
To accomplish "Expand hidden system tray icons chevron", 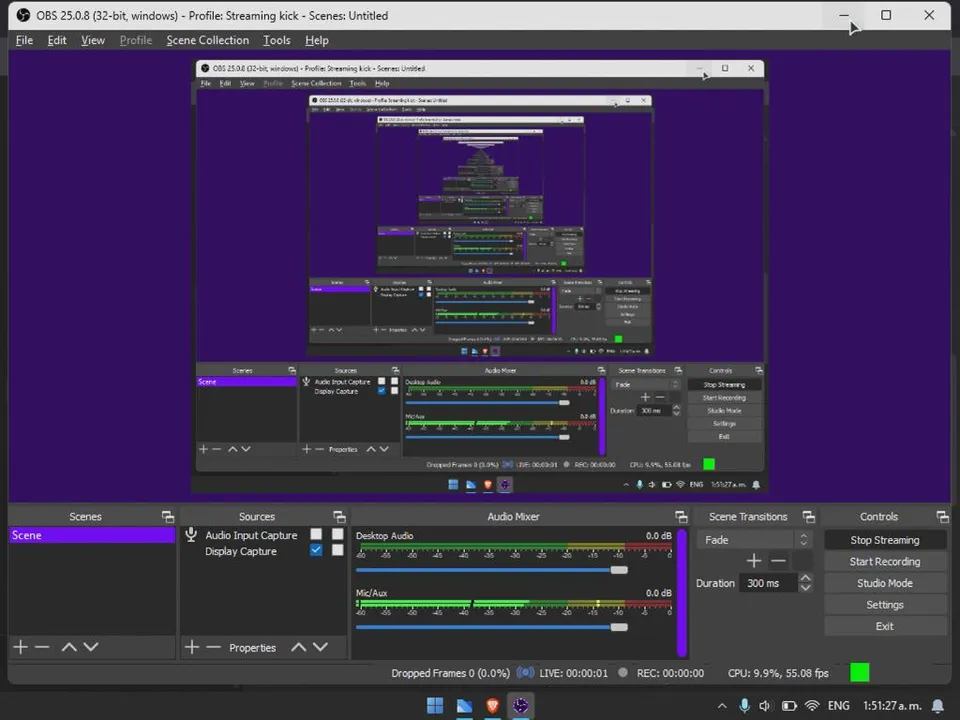I will point(722,706).
